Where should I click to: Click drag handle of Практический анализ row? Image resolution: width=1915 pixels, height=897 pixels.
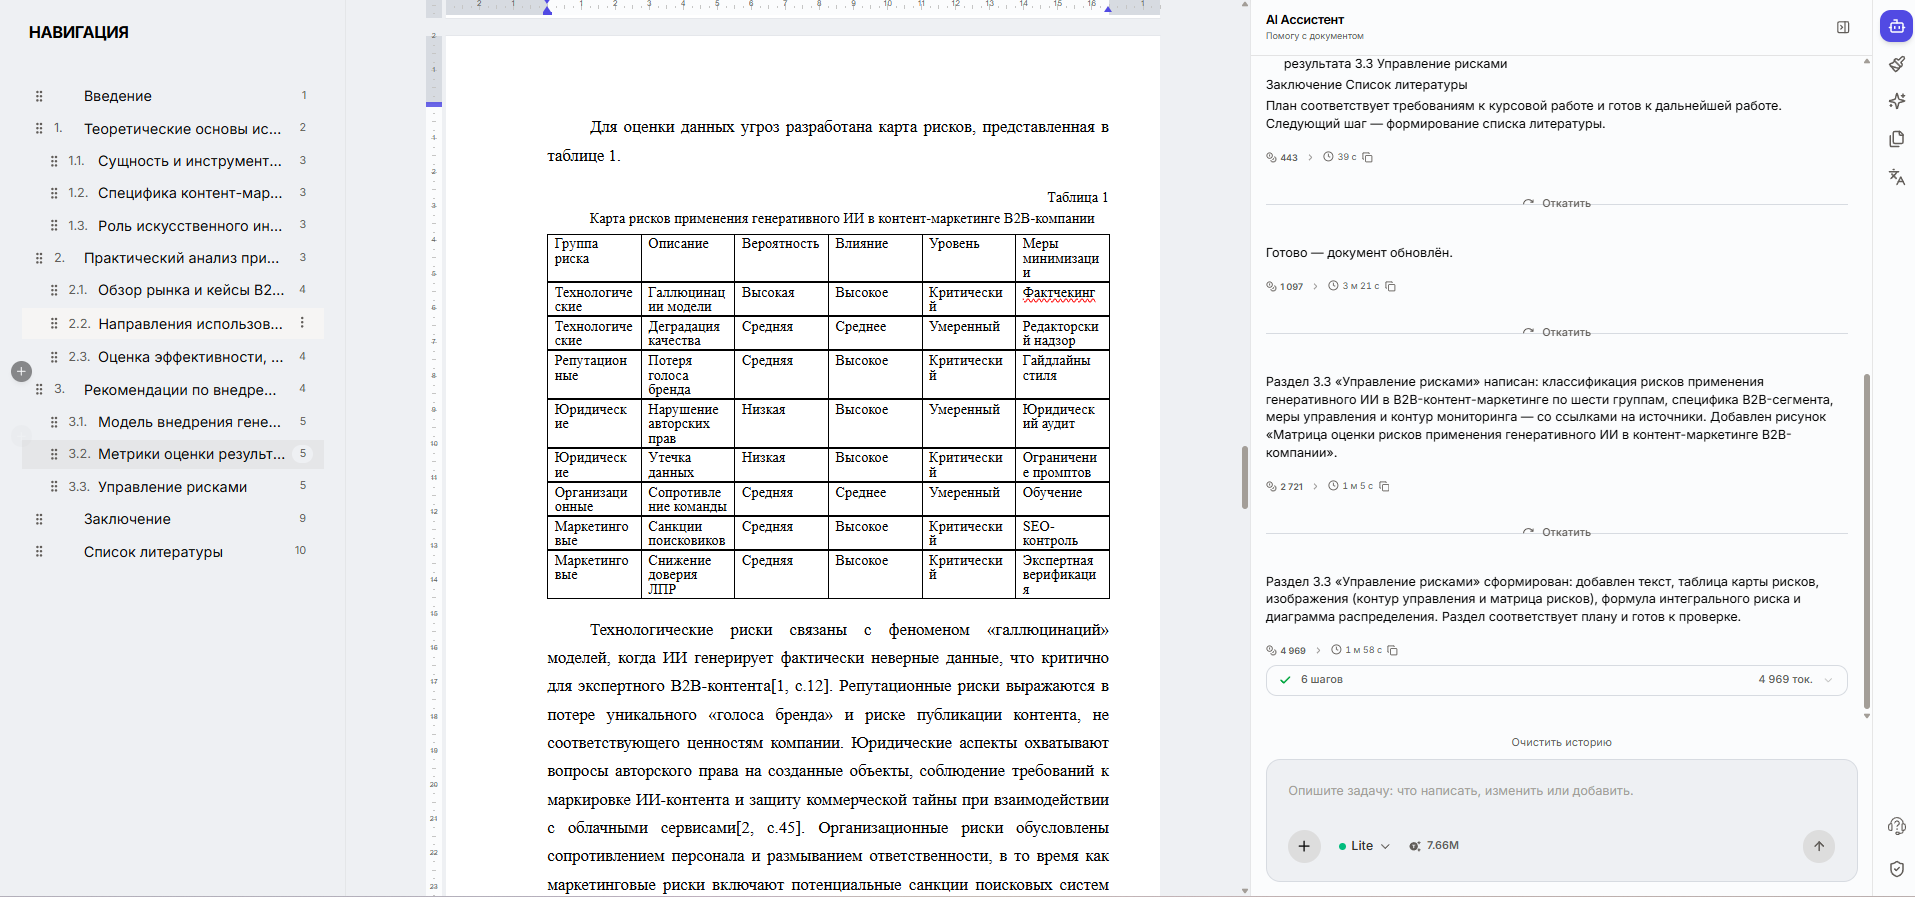point(39,258)
